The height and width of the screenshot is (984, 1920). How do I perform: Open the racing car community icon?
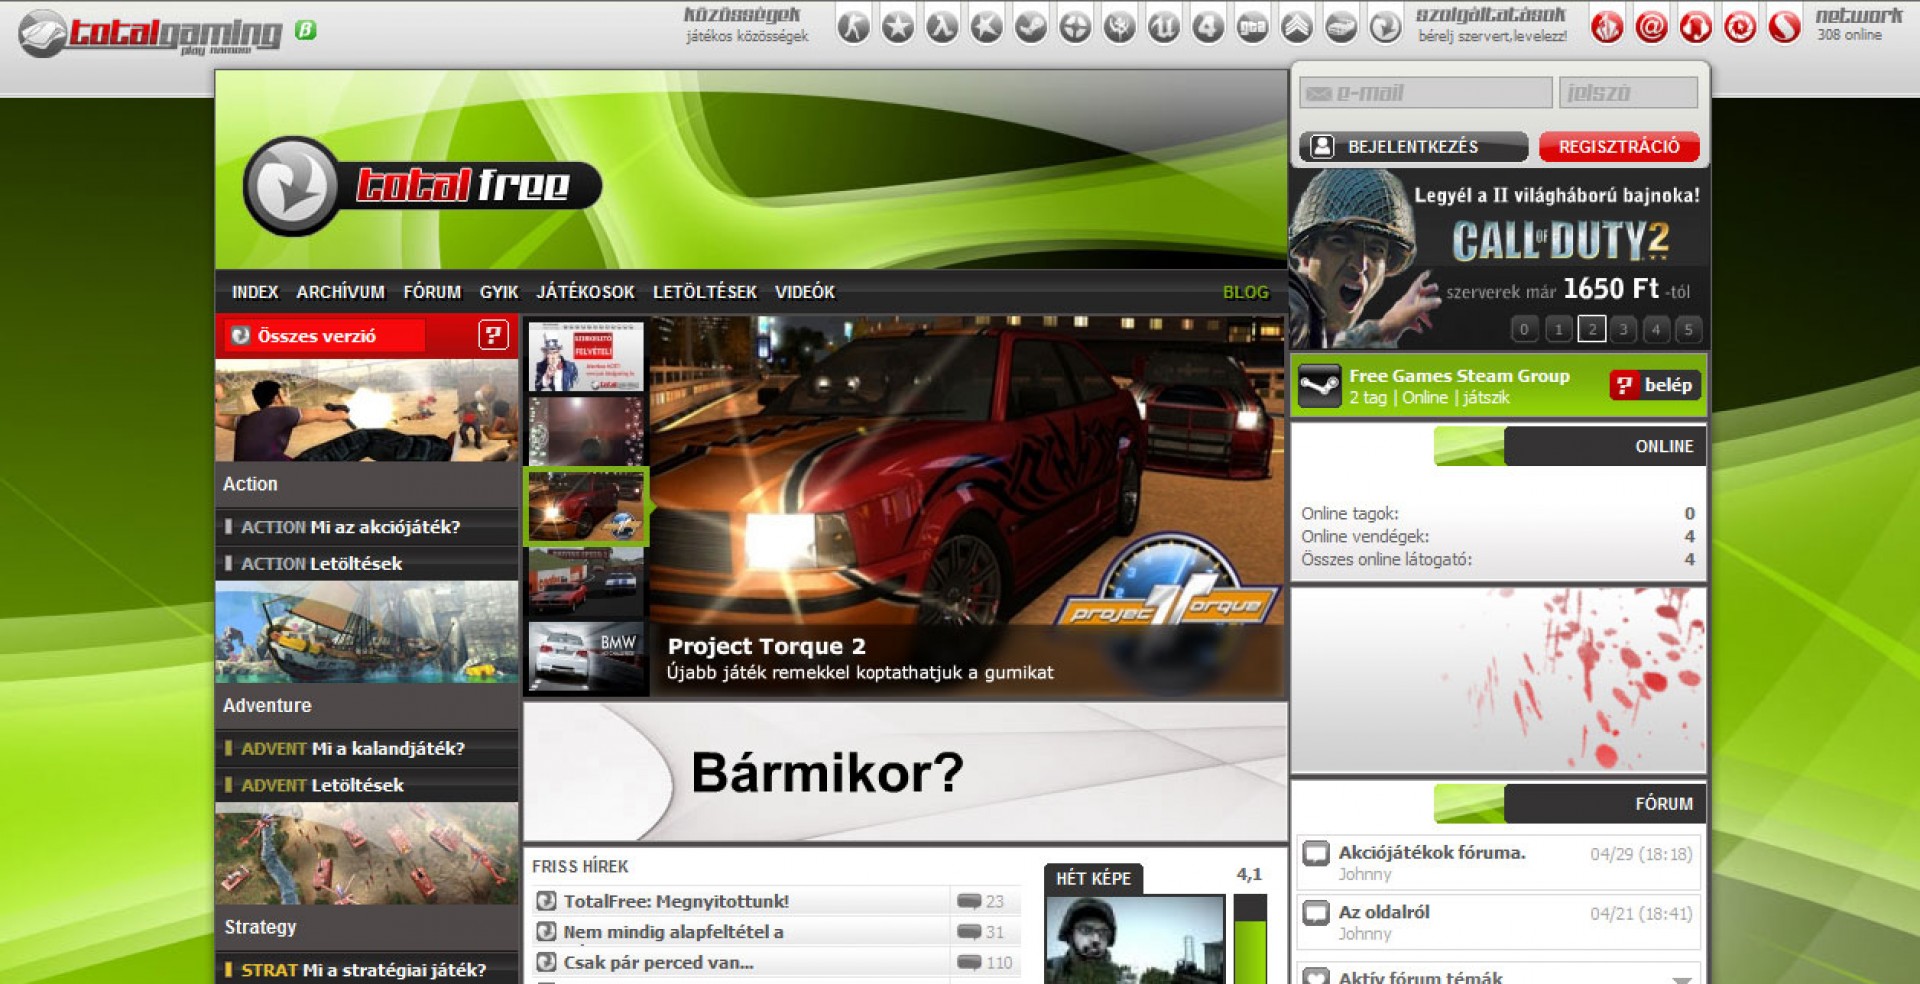pos(1341,27)
